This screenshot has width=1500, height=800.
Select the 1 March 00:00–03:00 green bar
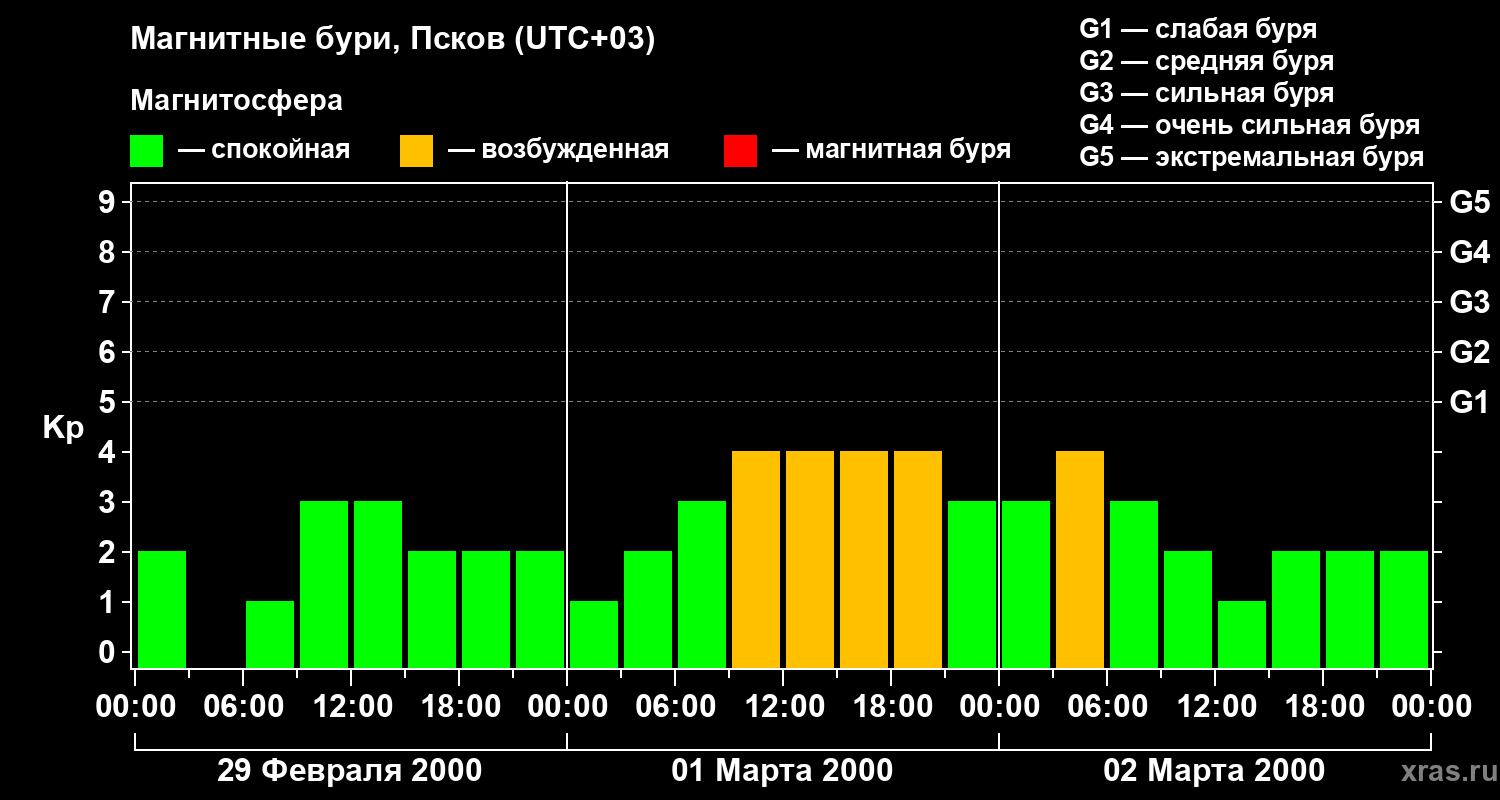[594, 634]
